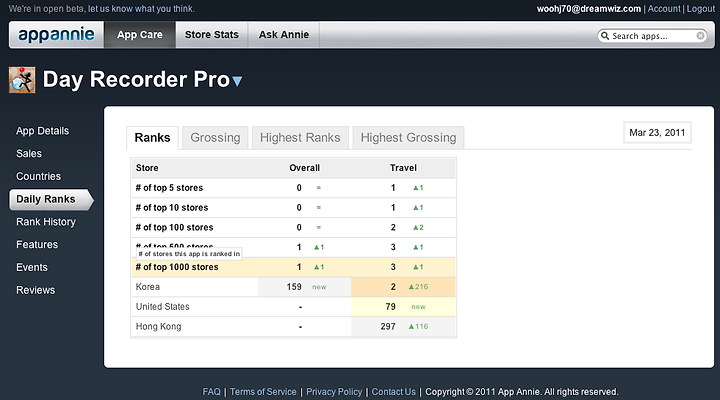The width and height of the screenshot is (720, 400).
Task: Expand the Day Recorder Pro app switcher arrow
Action: point(237,82)
